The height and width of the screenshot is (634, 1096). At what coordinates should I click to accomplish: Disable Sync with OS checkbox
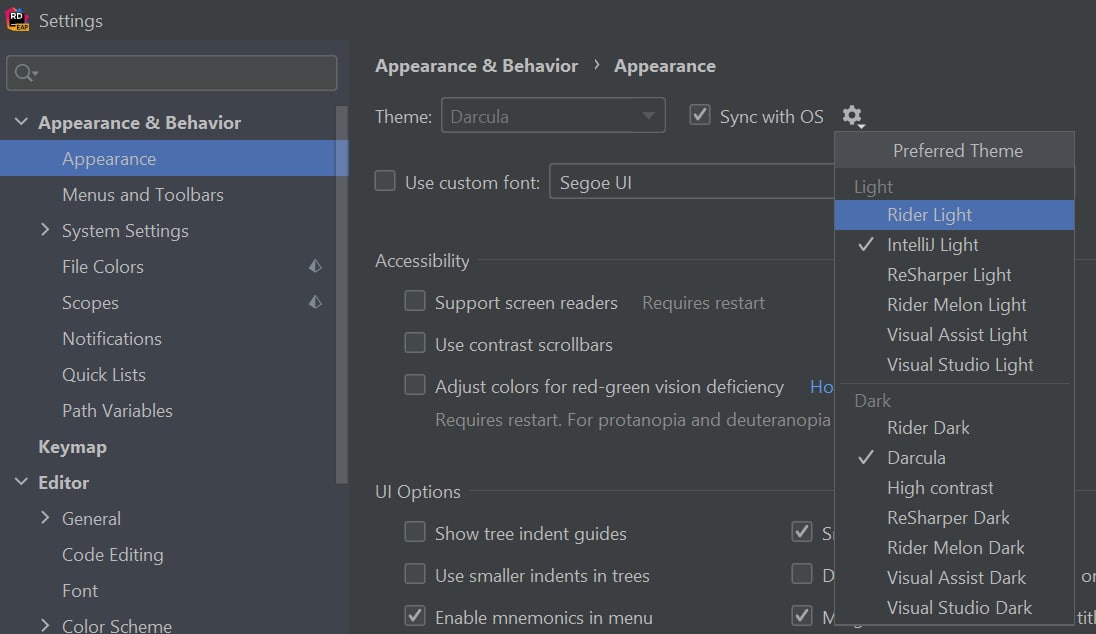pos(700,115)
